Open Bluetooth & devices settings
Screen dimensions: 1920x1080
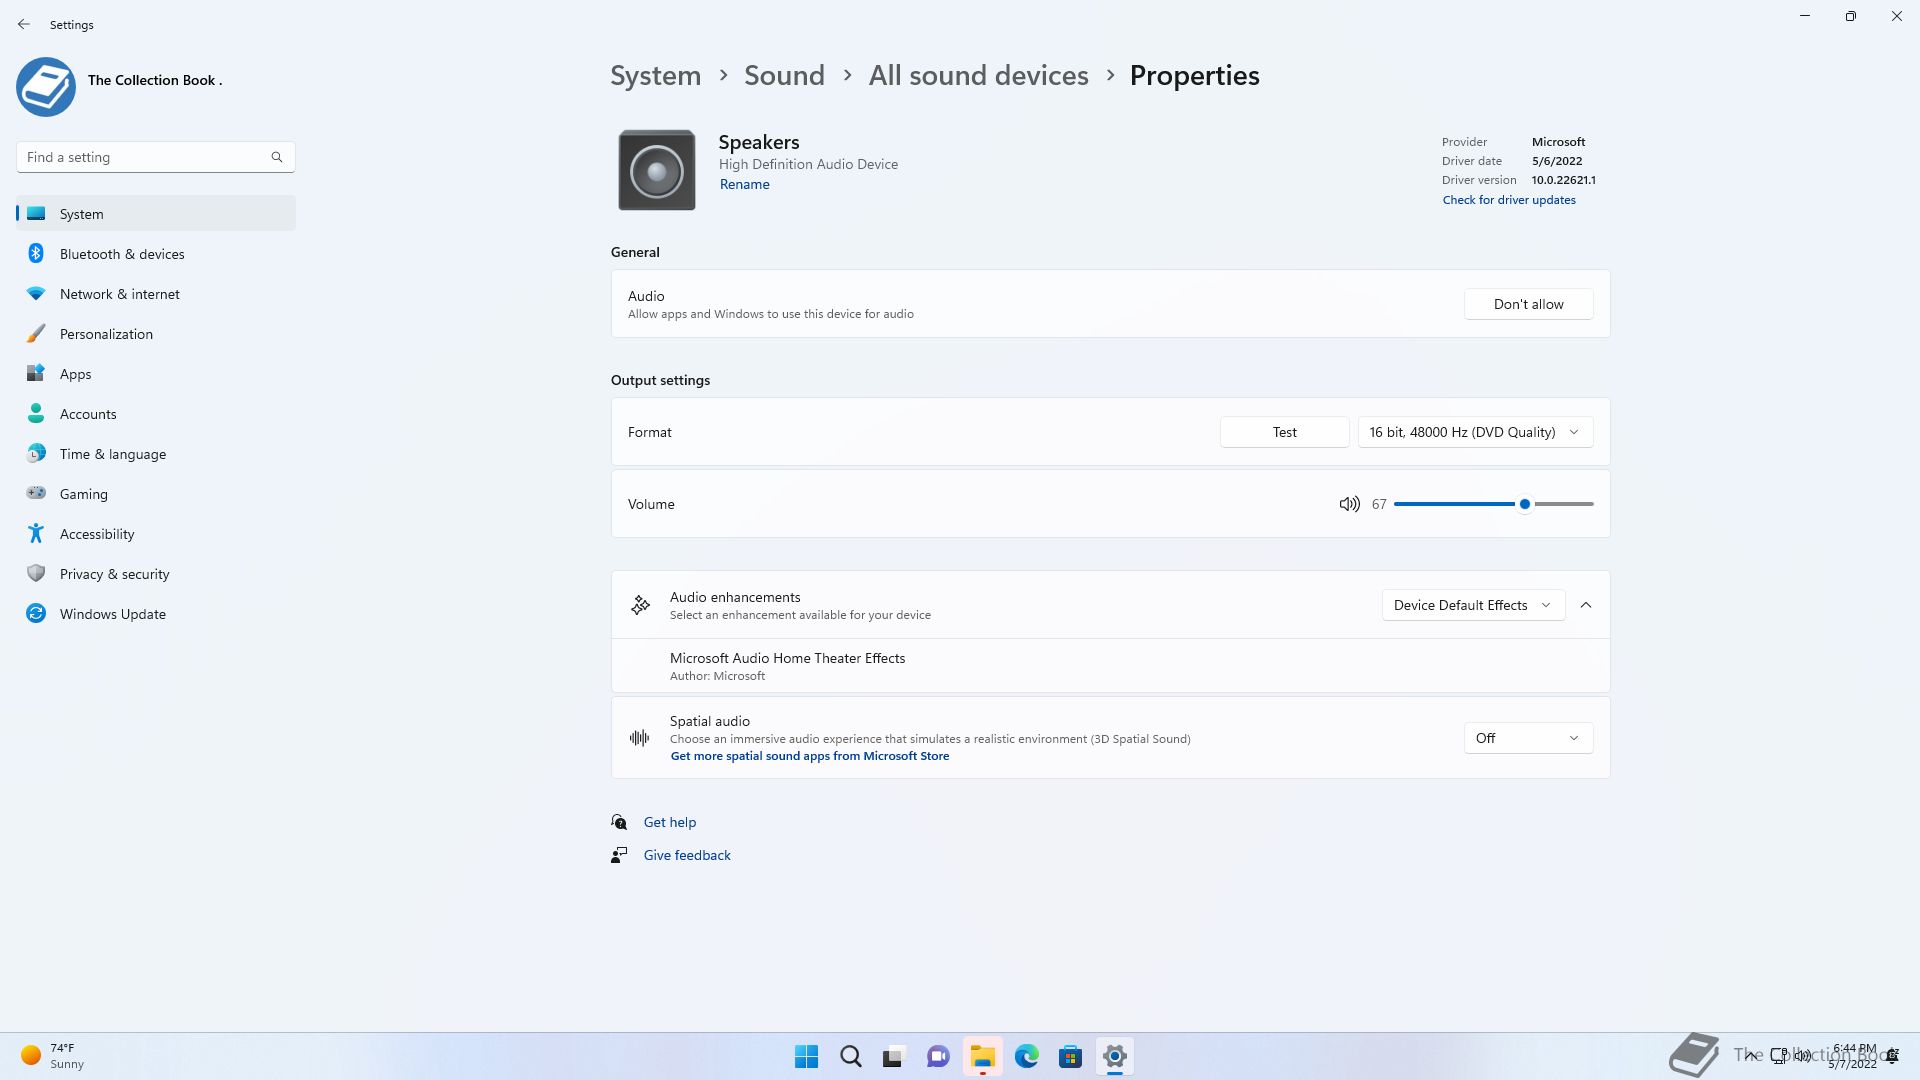(x=156, y=254)
